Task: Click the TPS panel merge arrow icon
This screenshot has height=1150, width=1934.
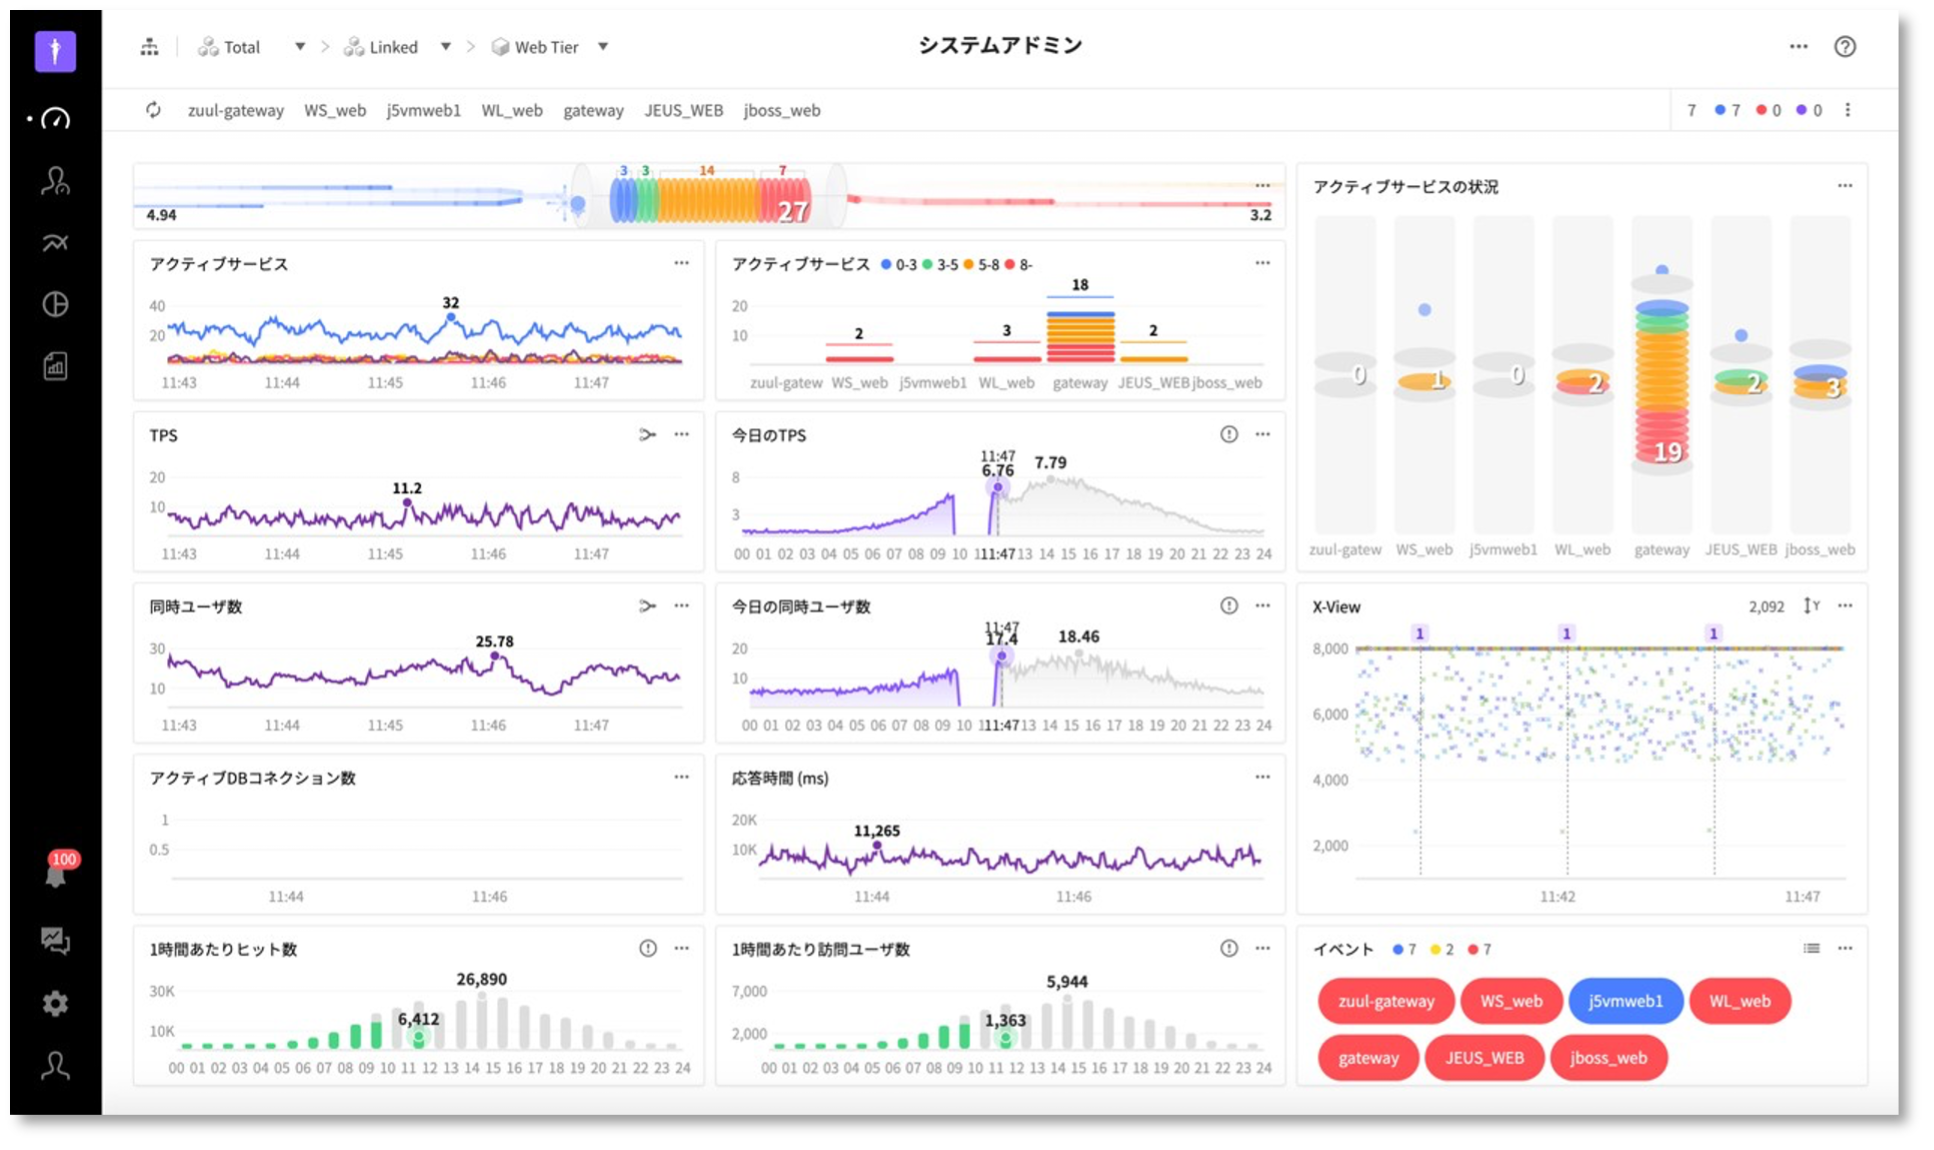Action: tap(647, 435)
